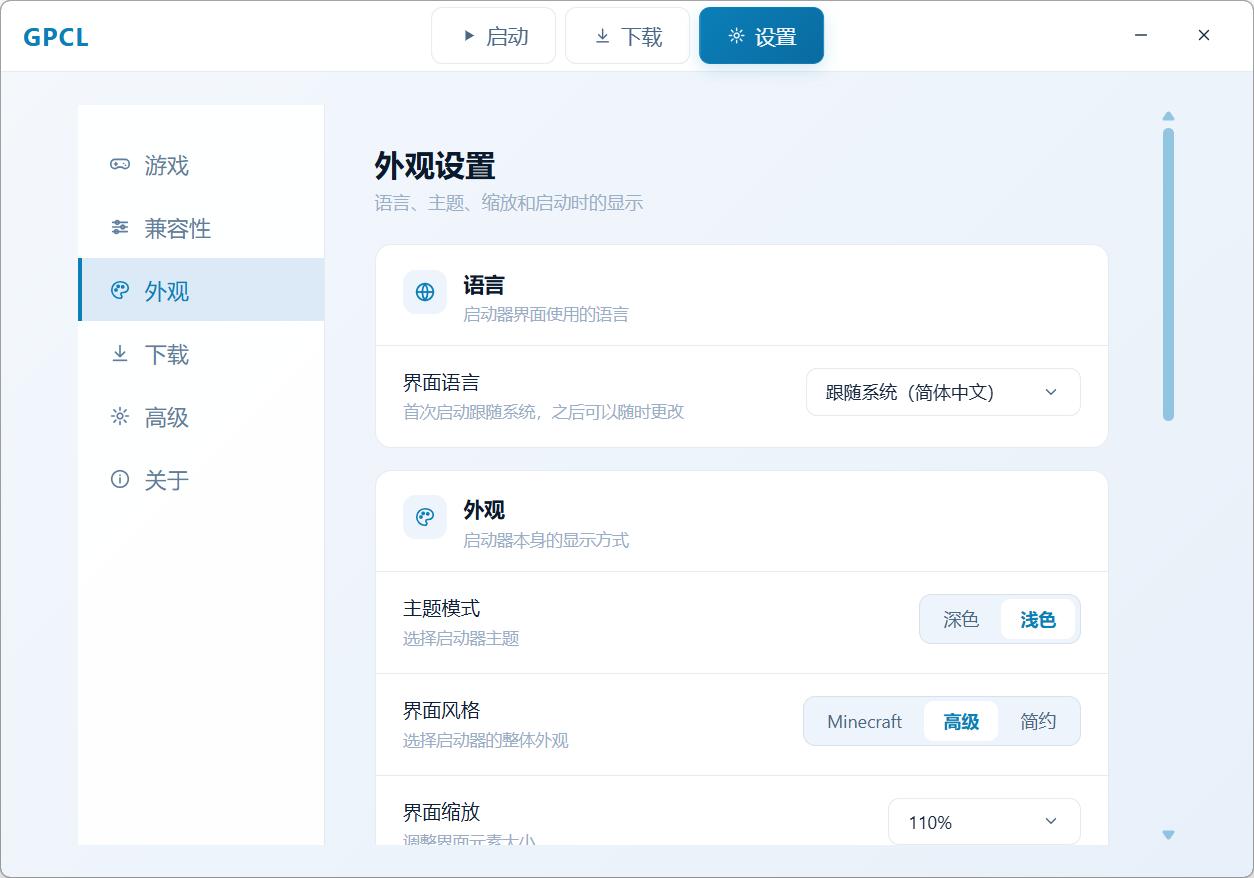Click the 主题模式 setting label

(x=441, y=608)
